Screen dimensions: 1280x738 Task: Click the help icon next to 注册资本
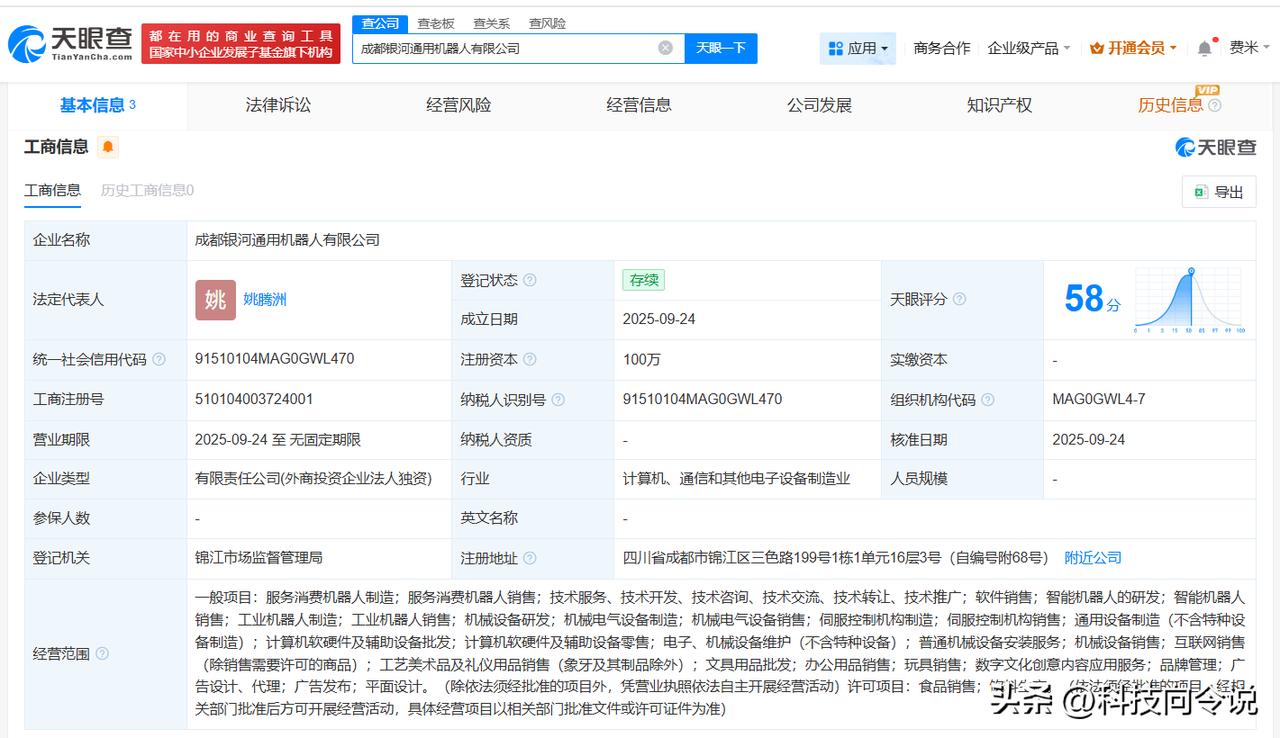pyautogui.click(x=529, y=360)
